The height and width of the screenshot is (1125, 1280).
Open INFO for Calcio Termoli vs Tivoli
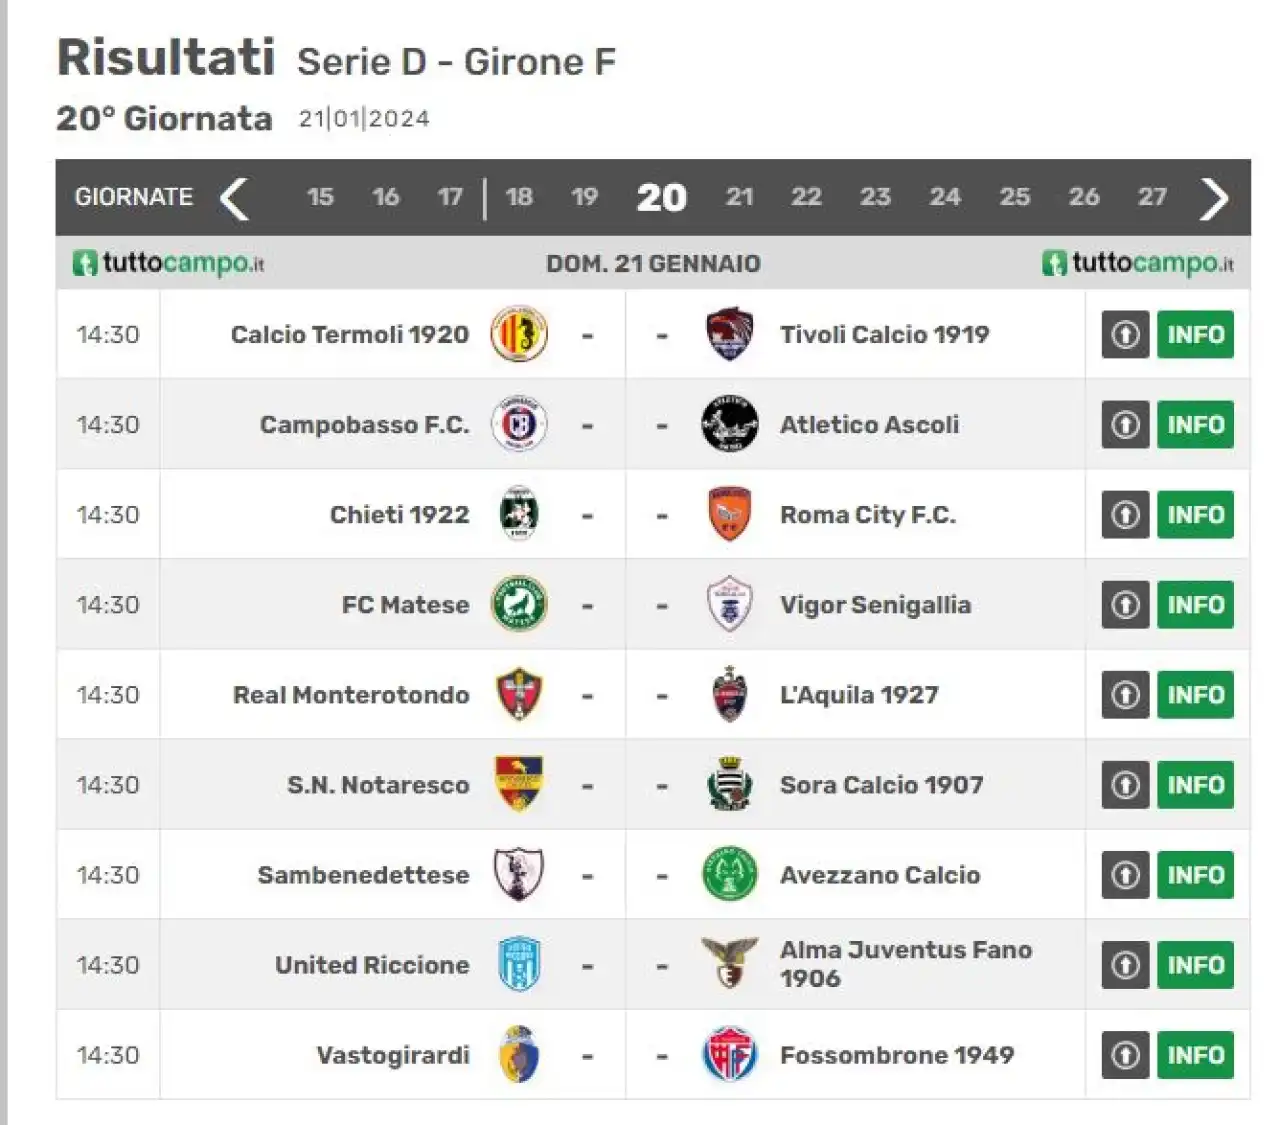pyautogui.click(x=1195, y=334)
